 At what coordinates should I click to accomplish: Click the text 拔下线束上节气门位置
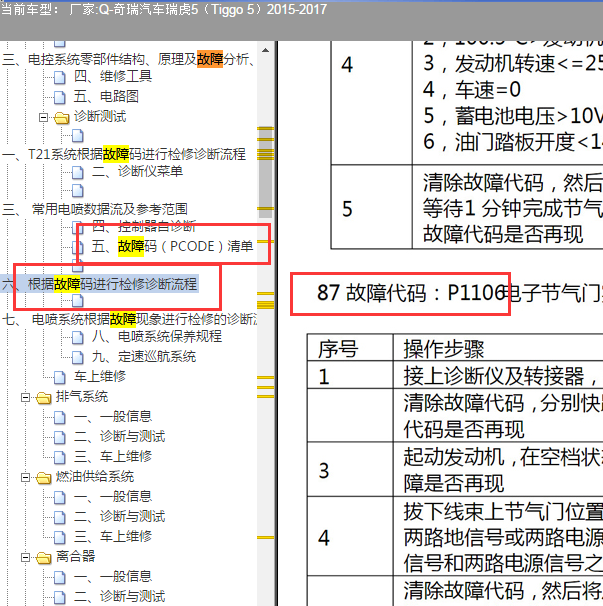point(503,512)
